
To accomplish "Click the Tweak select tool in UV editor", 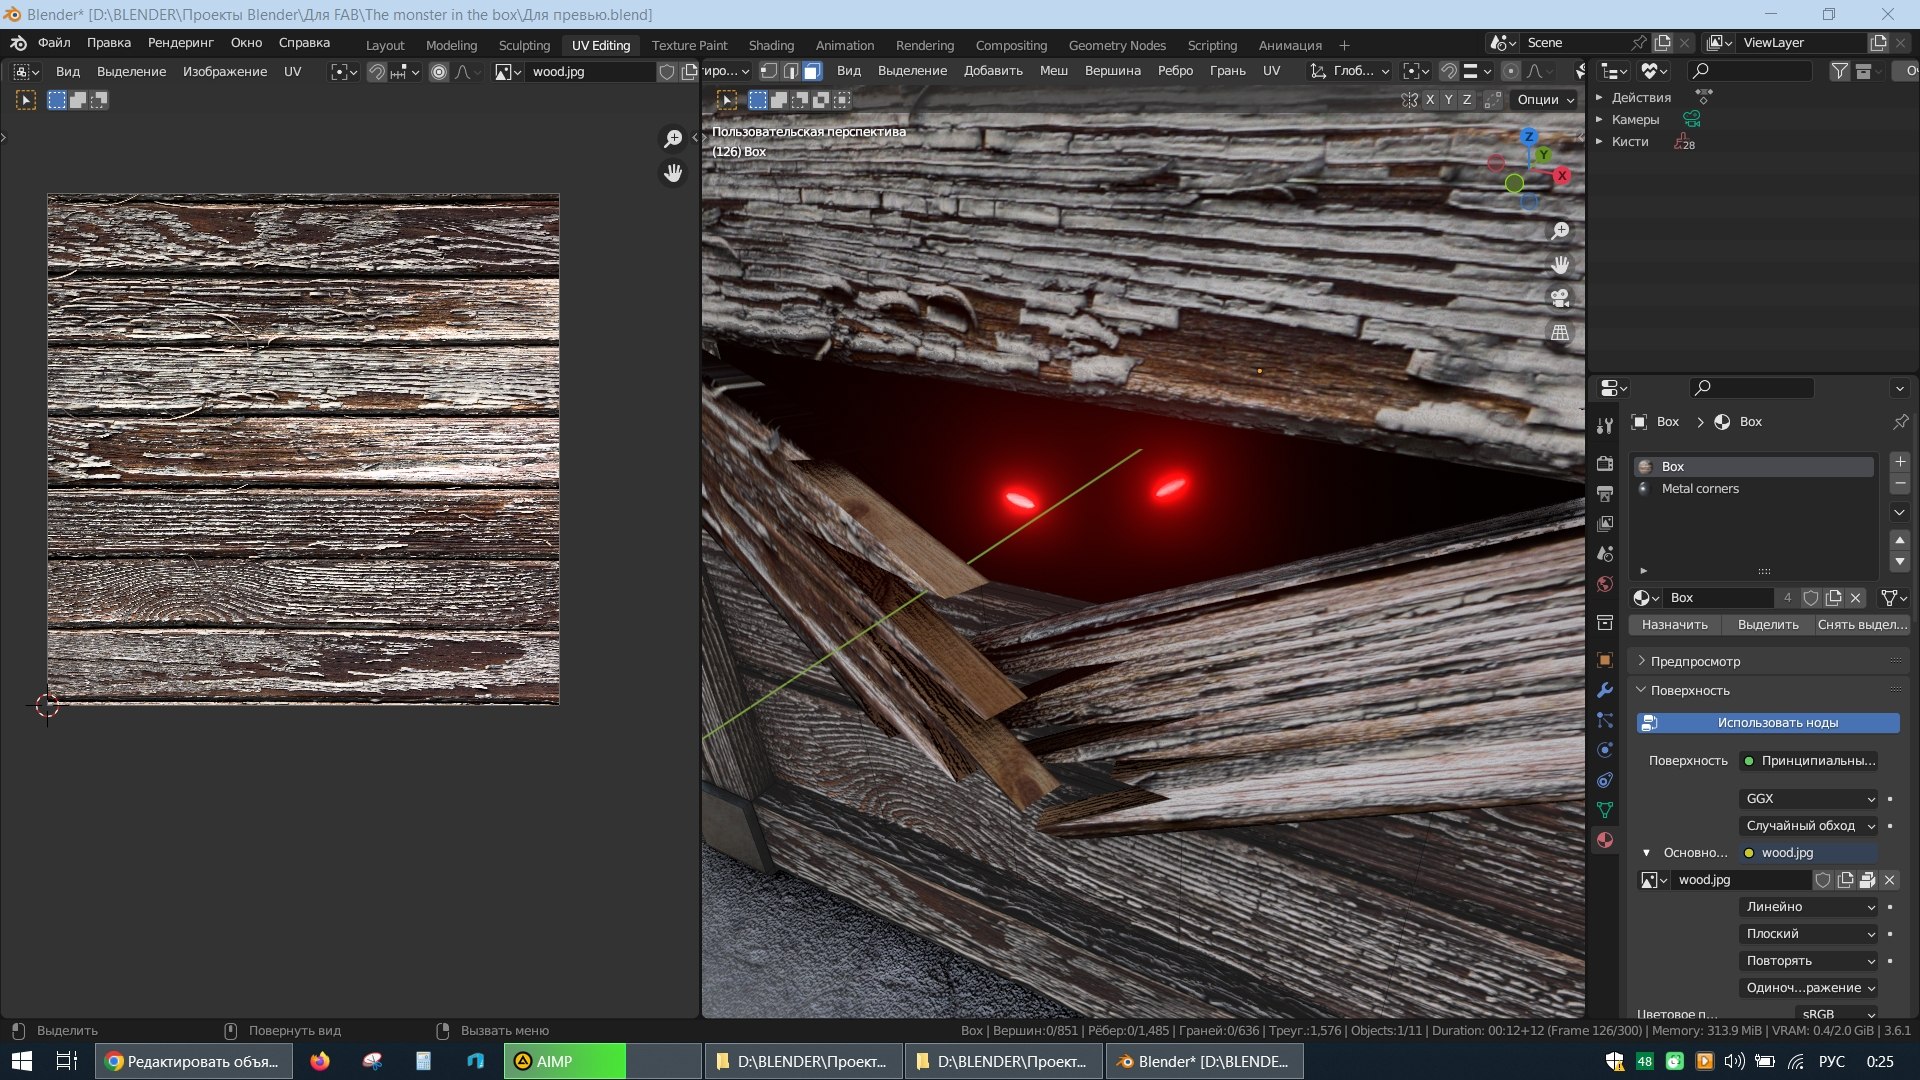I will (x=26, y=100).
